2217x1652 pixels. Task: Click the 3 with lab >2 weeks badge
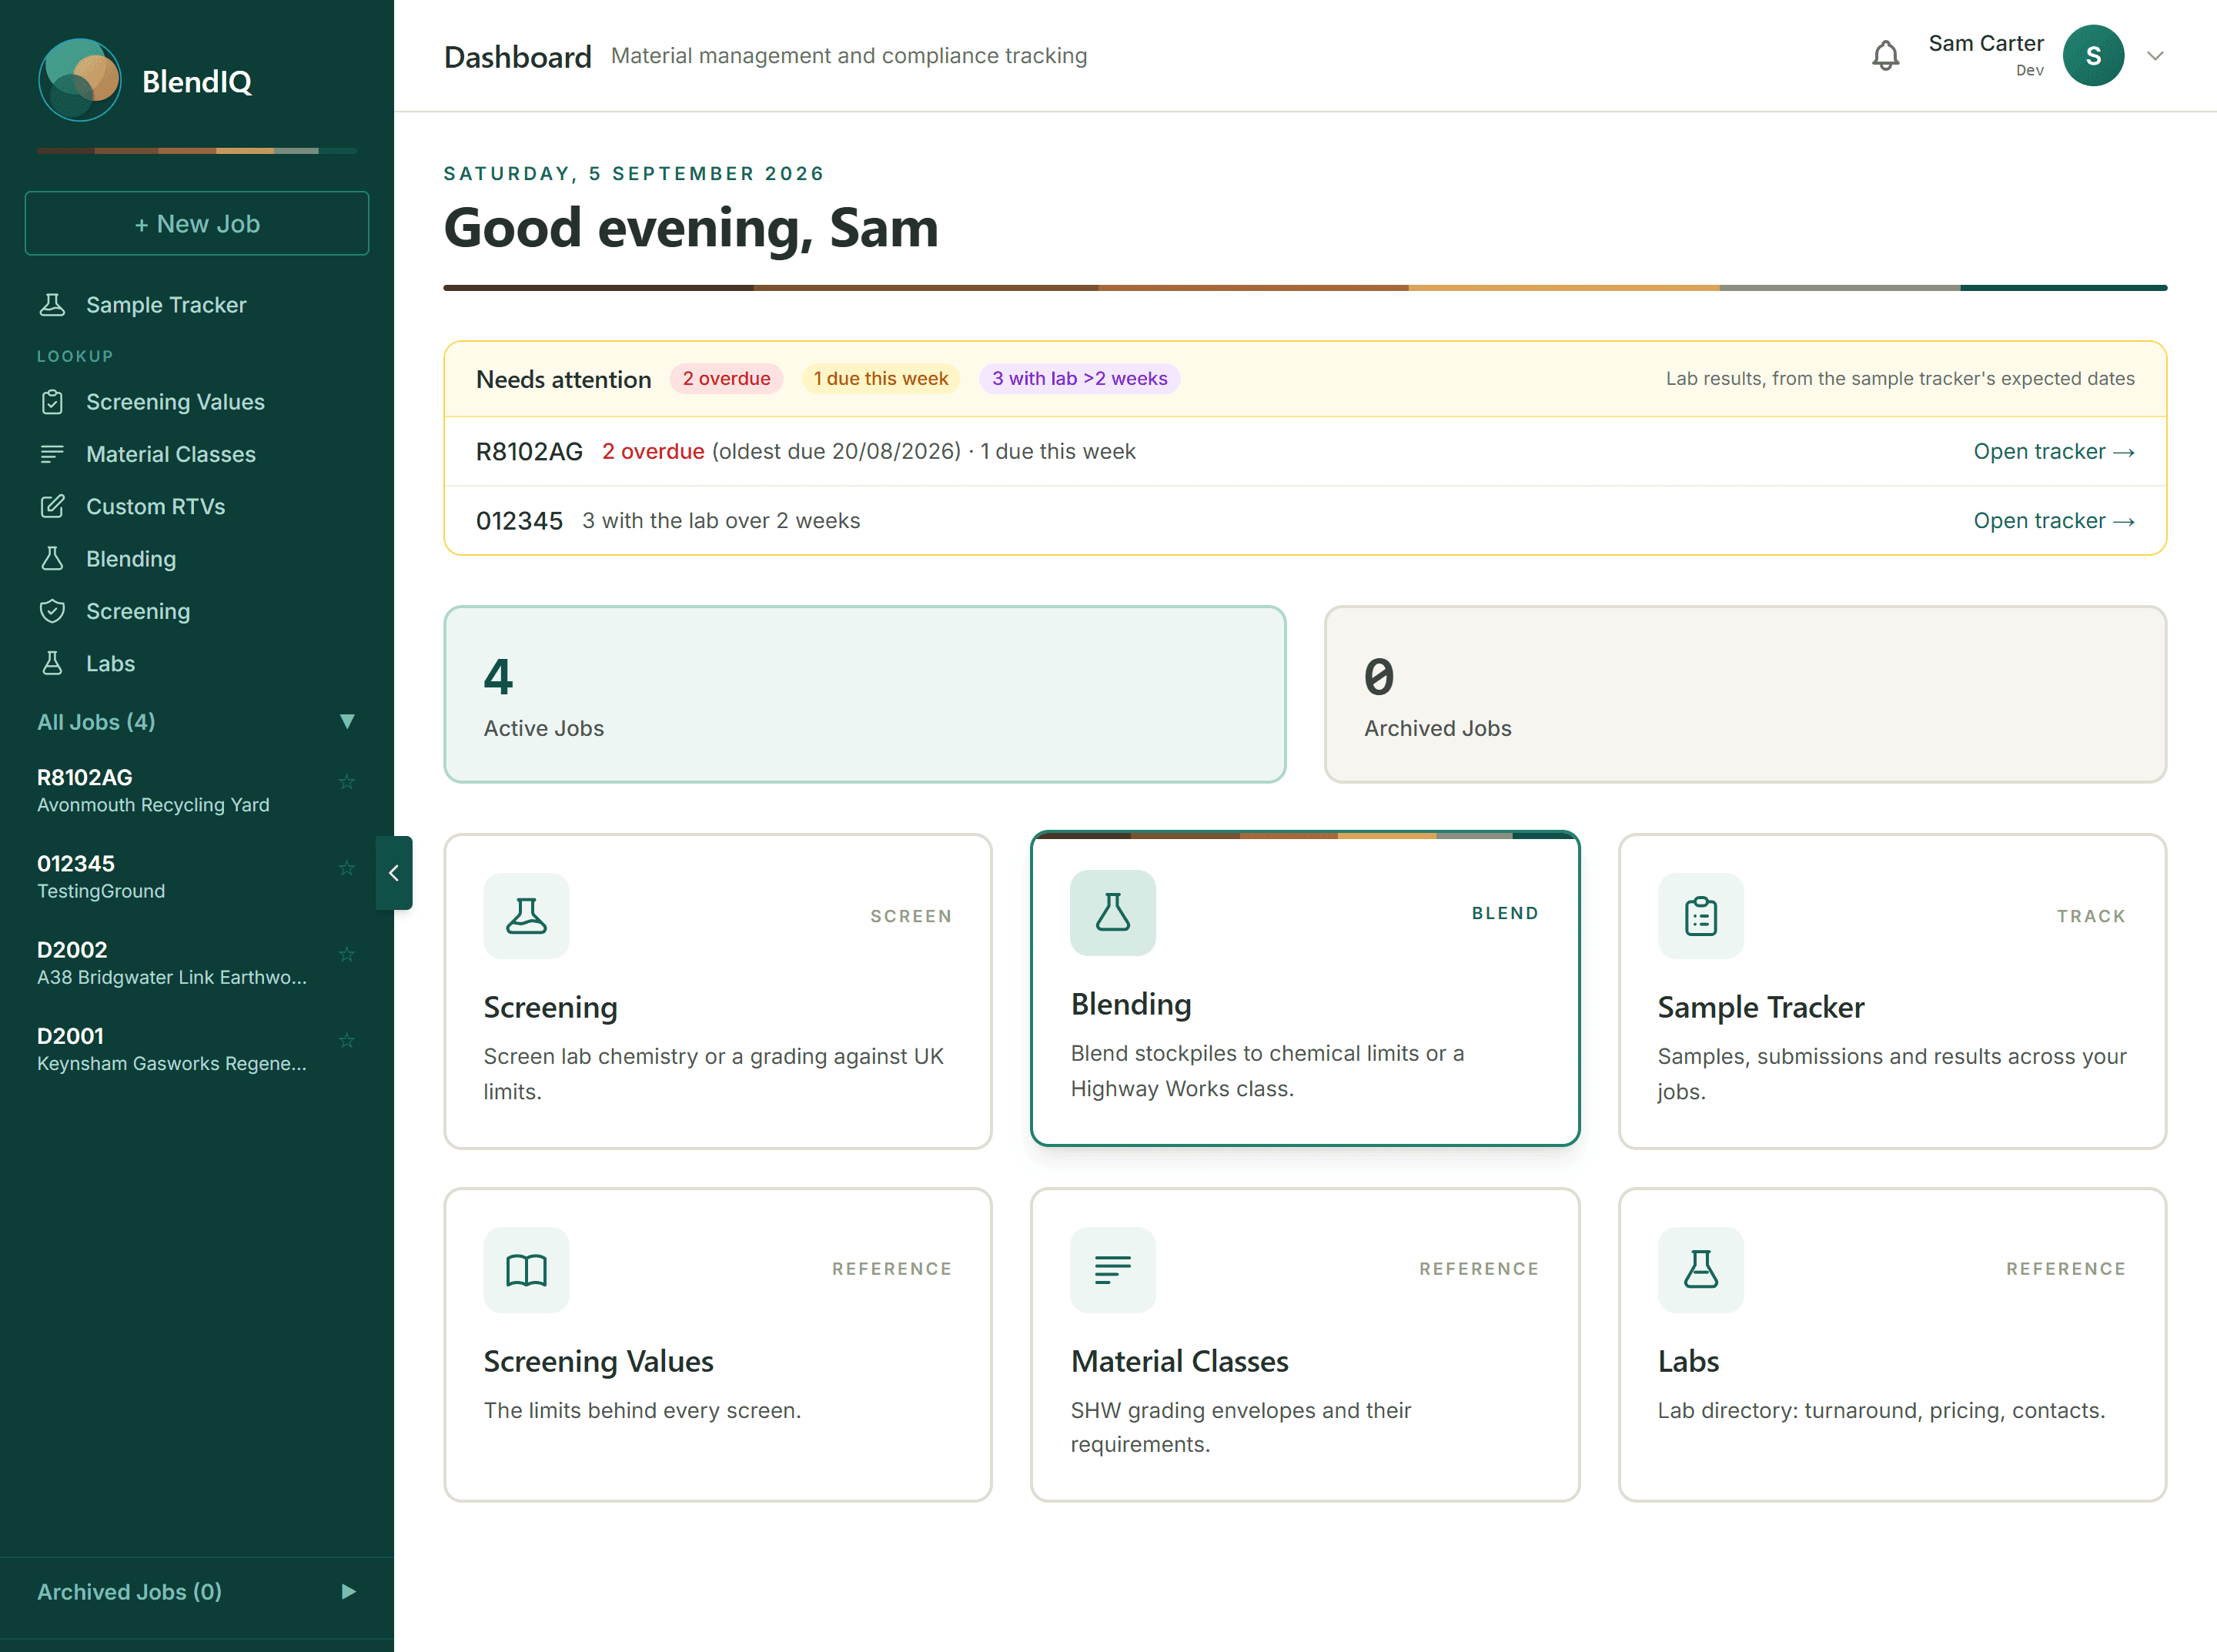(1079, 379)
